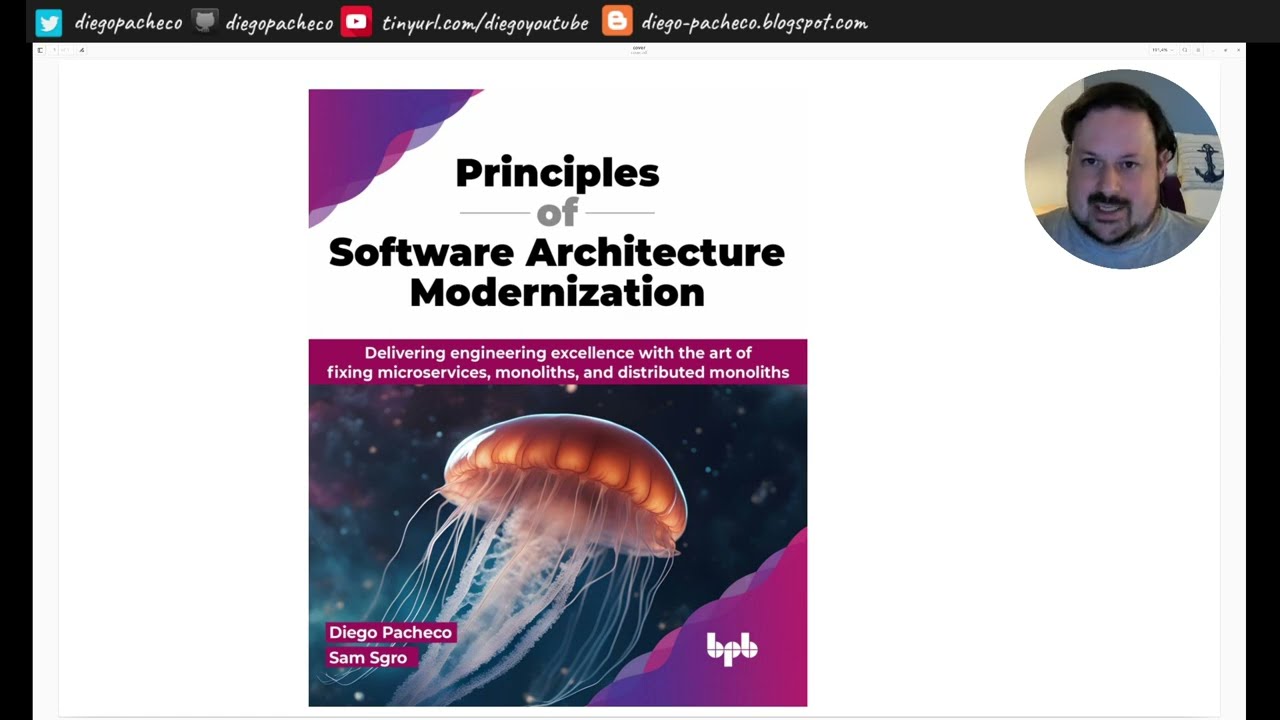Open search with the magnifier icon
Viewport: 1280px width, 720px height.
pyautogui.click(x=1185, y=50)
